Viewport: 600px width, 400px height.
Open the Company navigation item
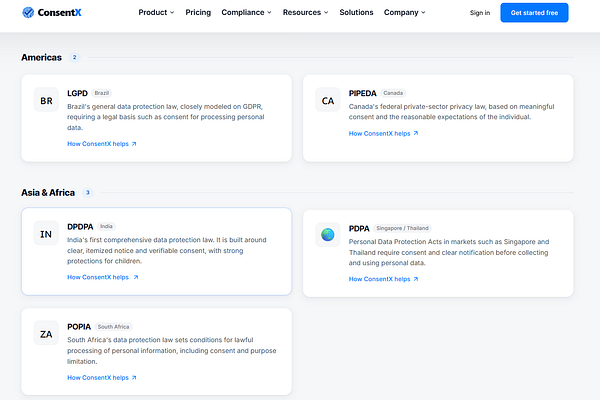click(404, 13)
